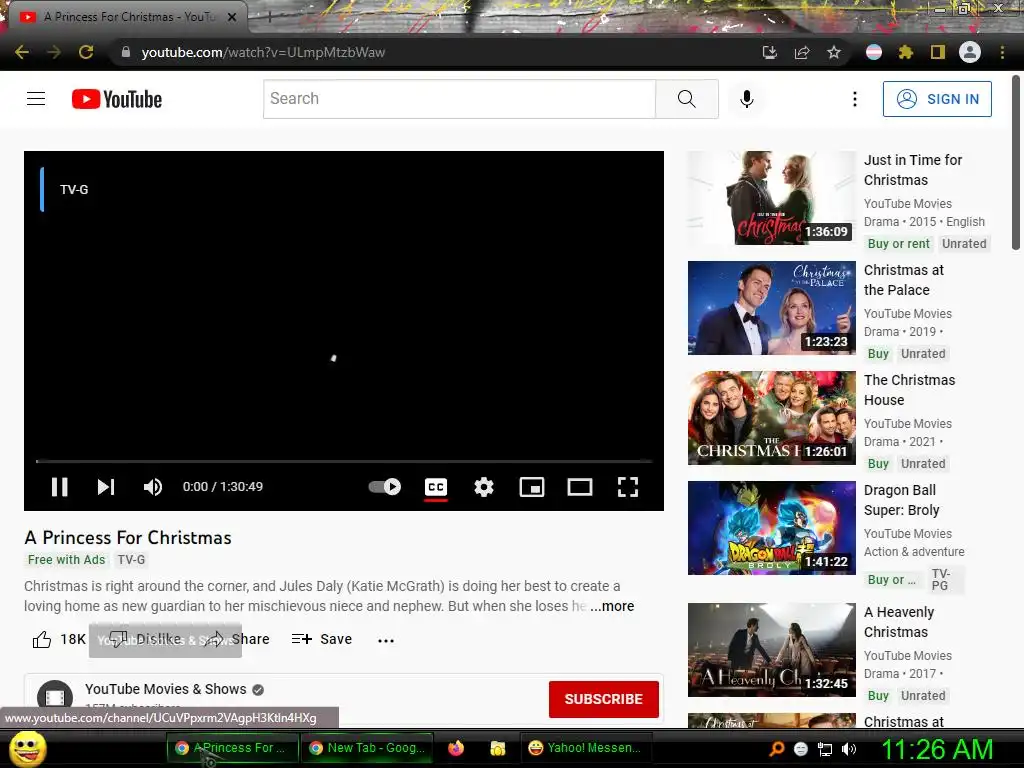
Task: Click the red SUBSCRIBE button
Action: click(603, 699)
